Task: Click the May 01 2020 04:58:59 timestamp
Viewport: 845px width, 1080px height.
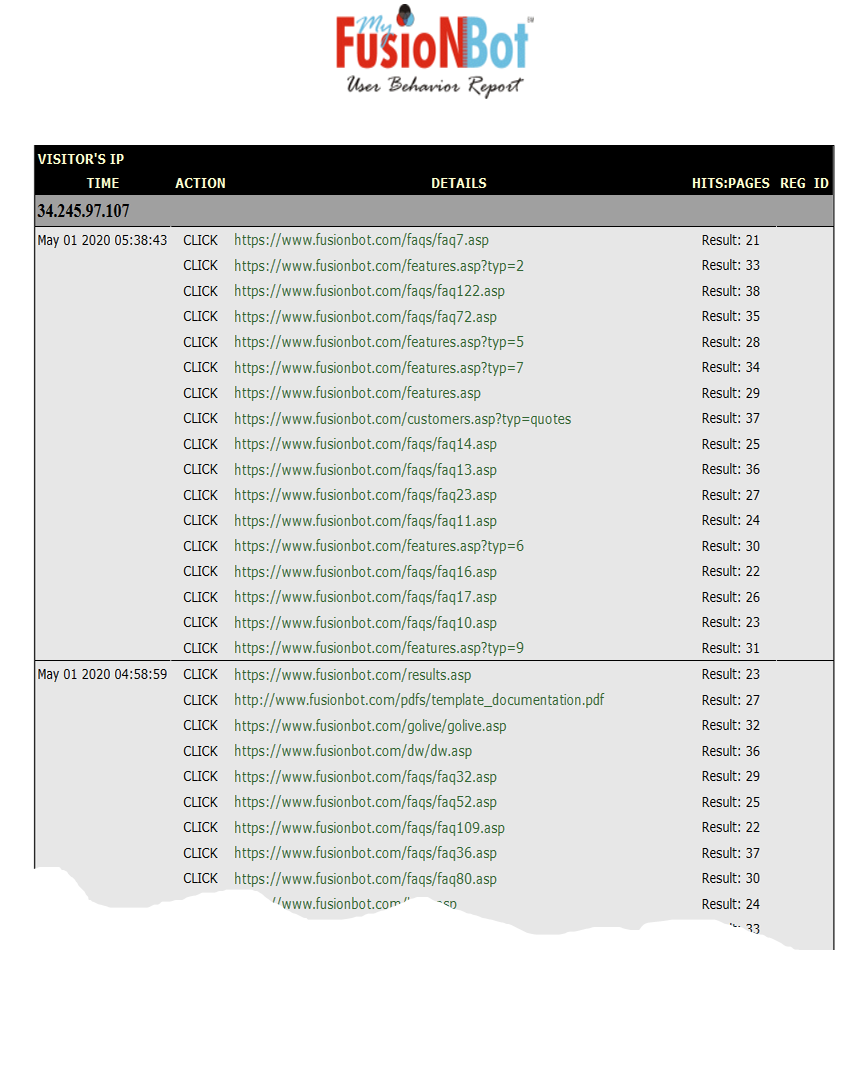Action: 102,674
